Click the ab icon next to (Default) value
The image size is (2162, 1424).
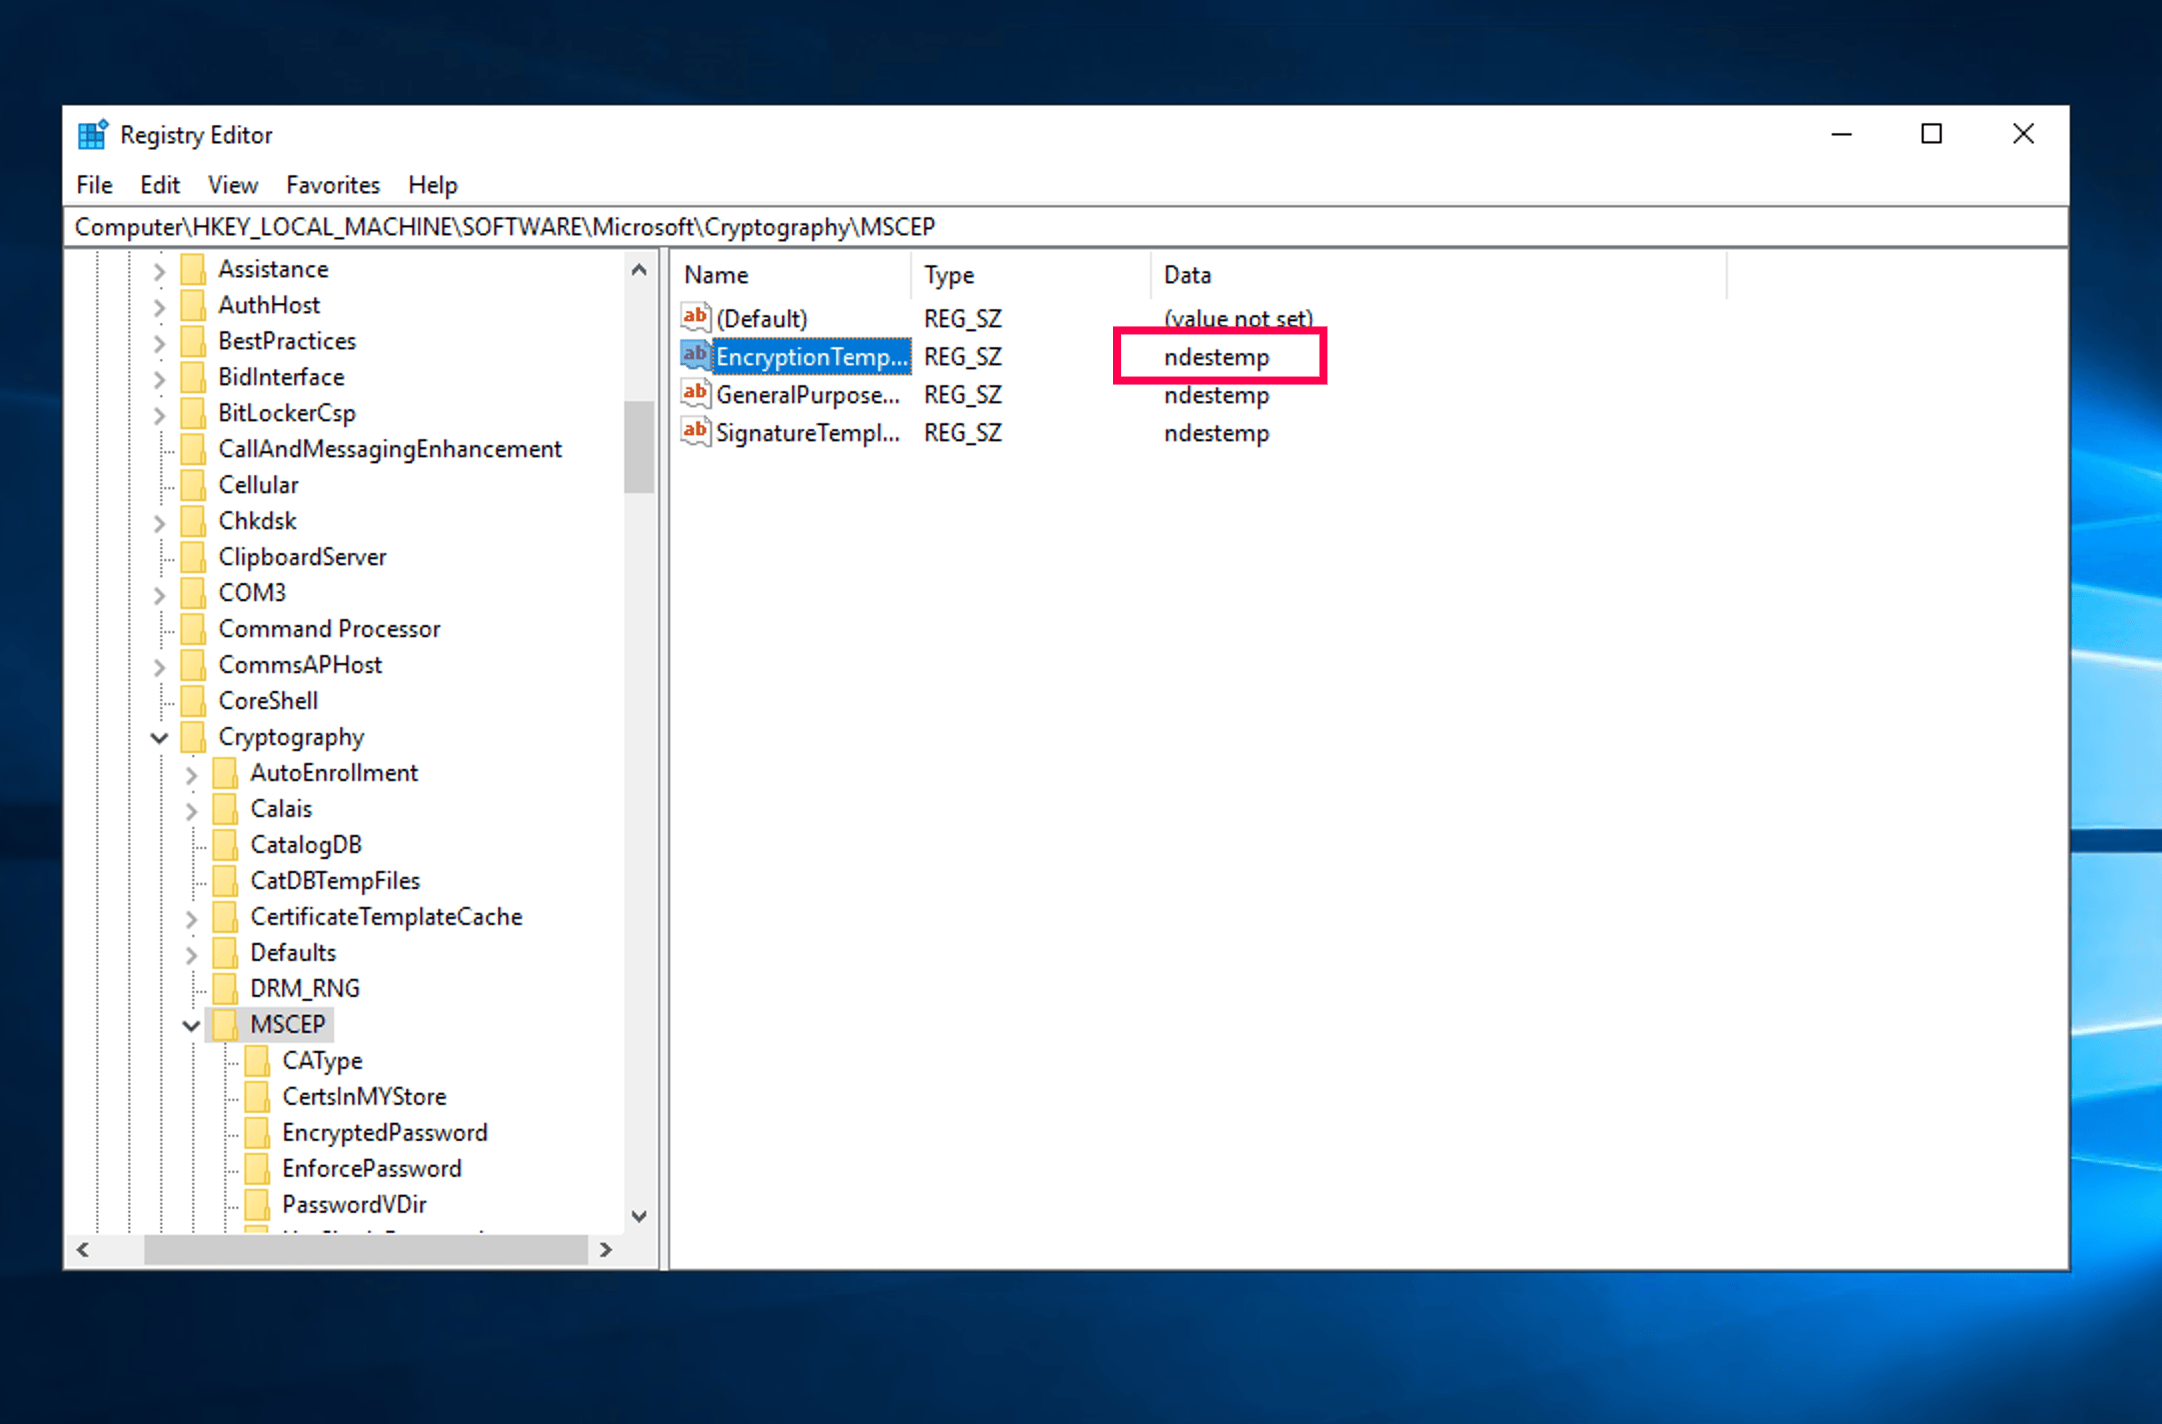tap(694, 317)
